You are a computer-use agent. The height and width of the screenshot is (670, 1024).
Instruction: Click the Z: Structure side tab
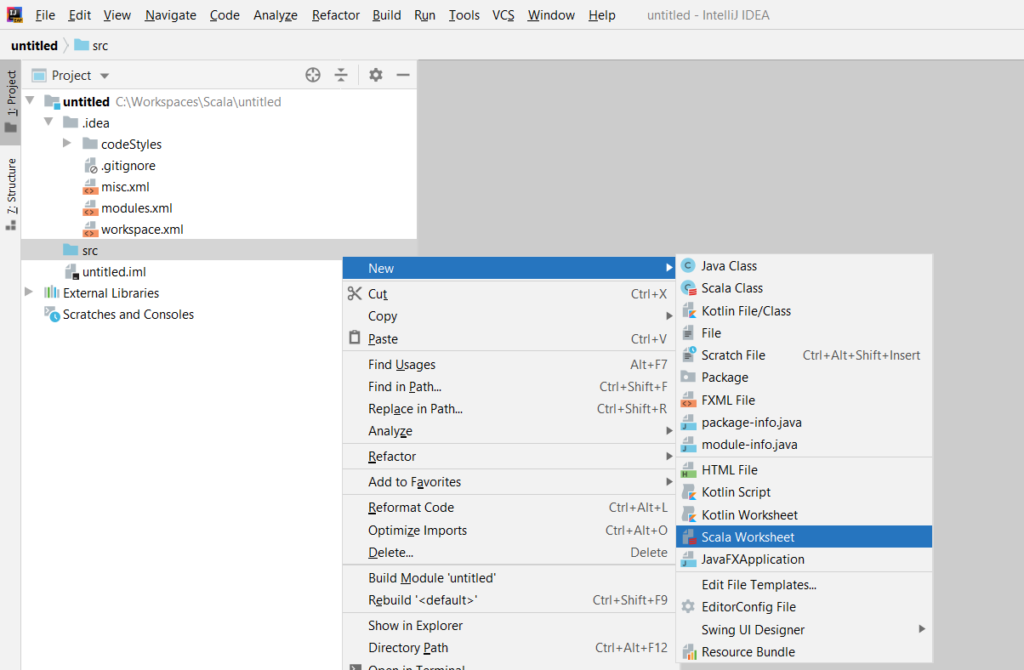(x=11, y=193)
